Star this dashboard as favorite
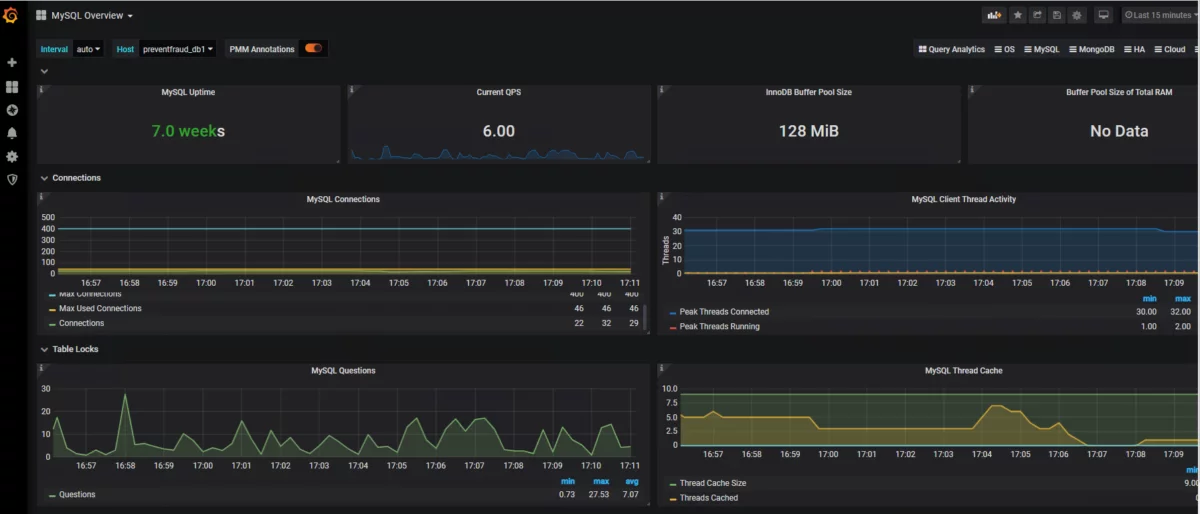Viewport: 1200px width, 514px height. [x=1018, y=15]
